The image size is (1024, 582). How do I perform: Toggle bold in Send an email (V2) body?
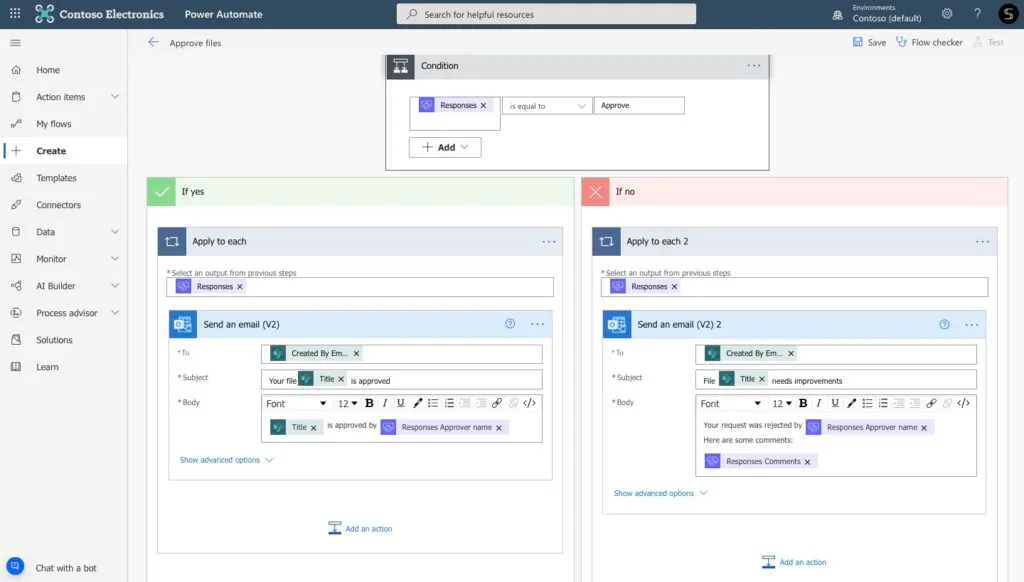point(369,403)
